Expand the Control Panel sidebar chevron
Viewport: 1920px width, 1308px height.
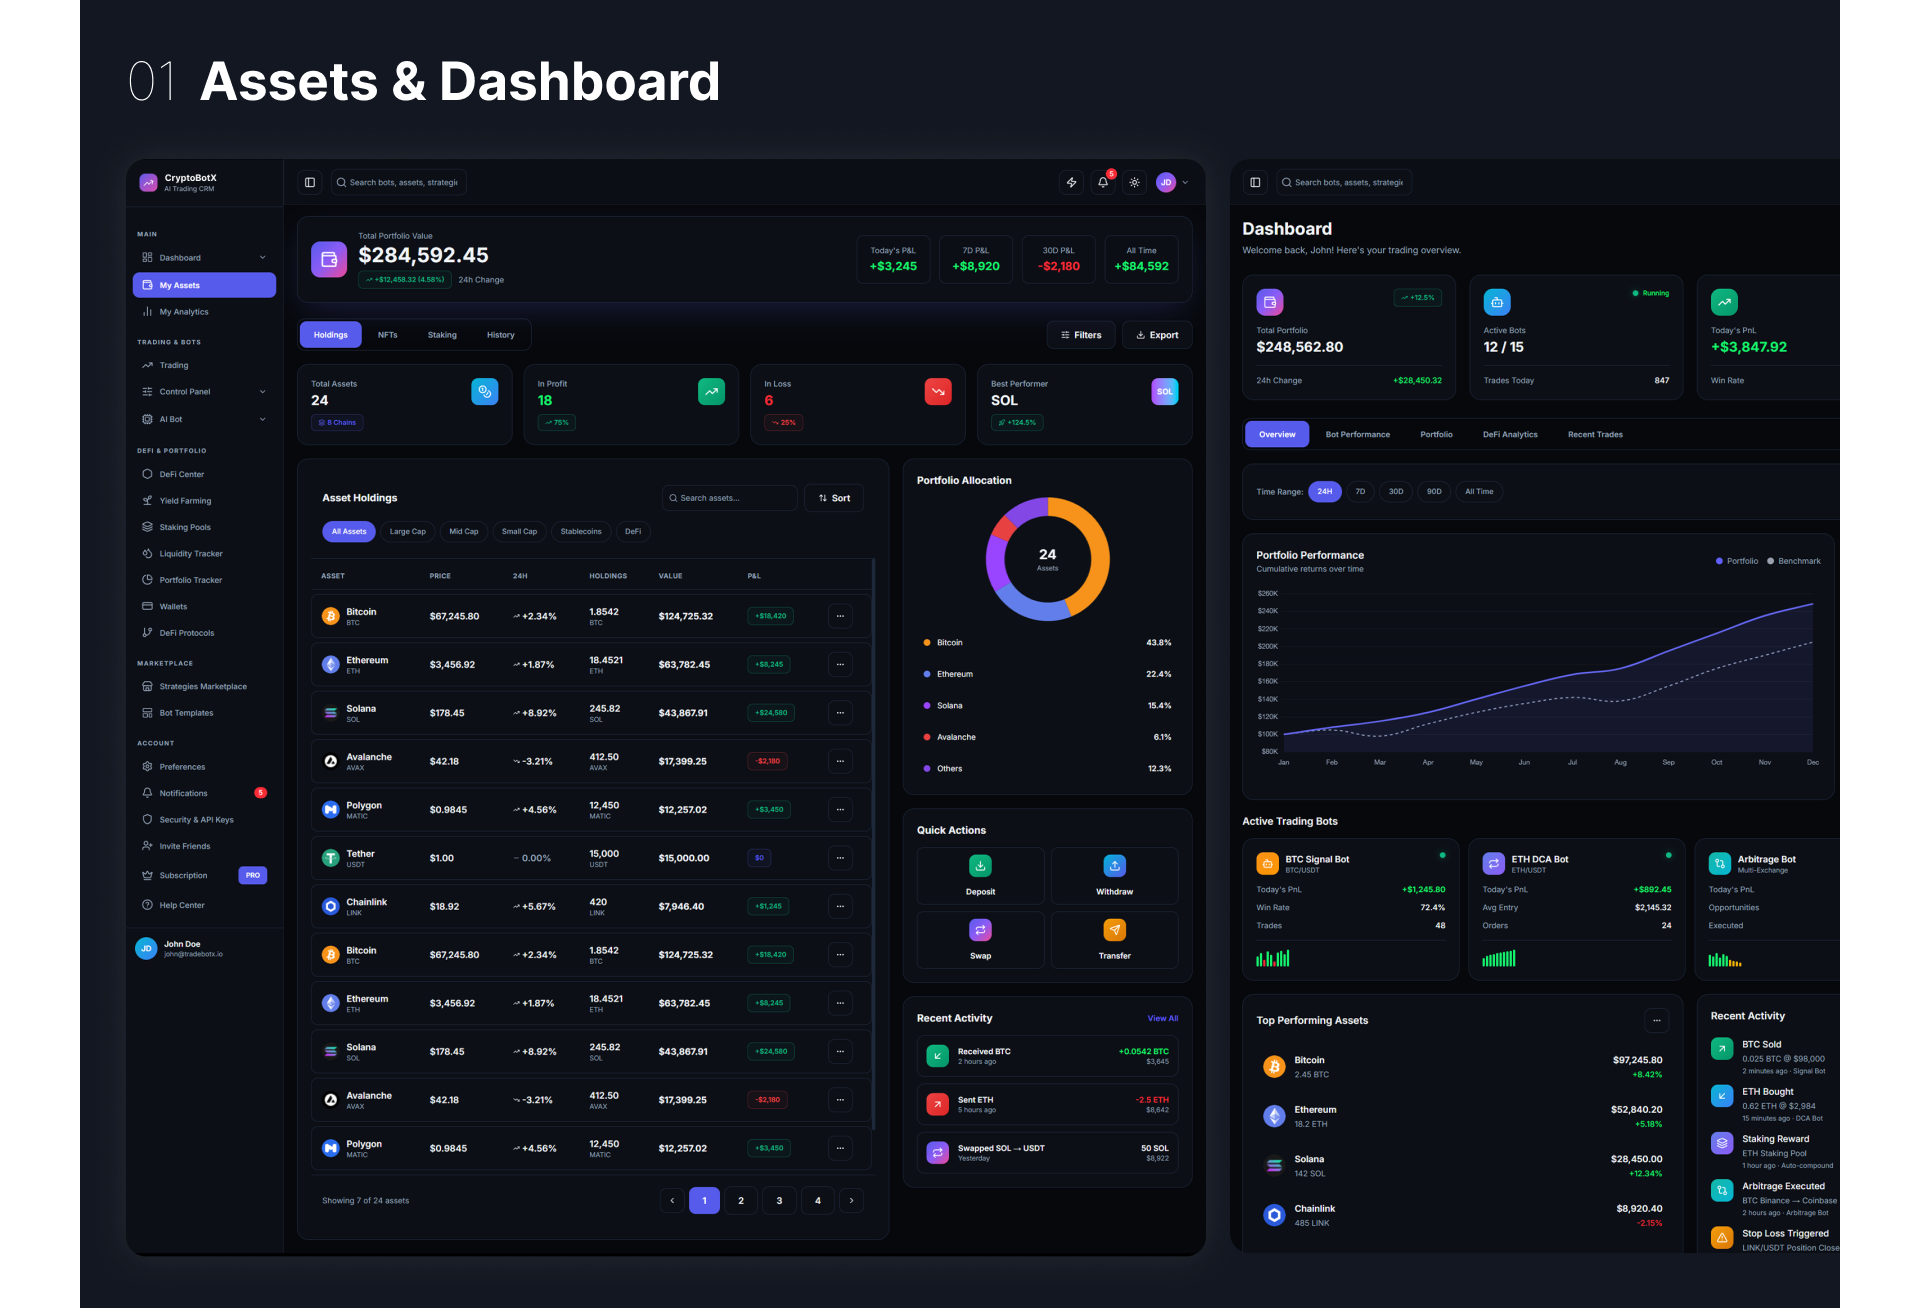click(x=263, y=392)
